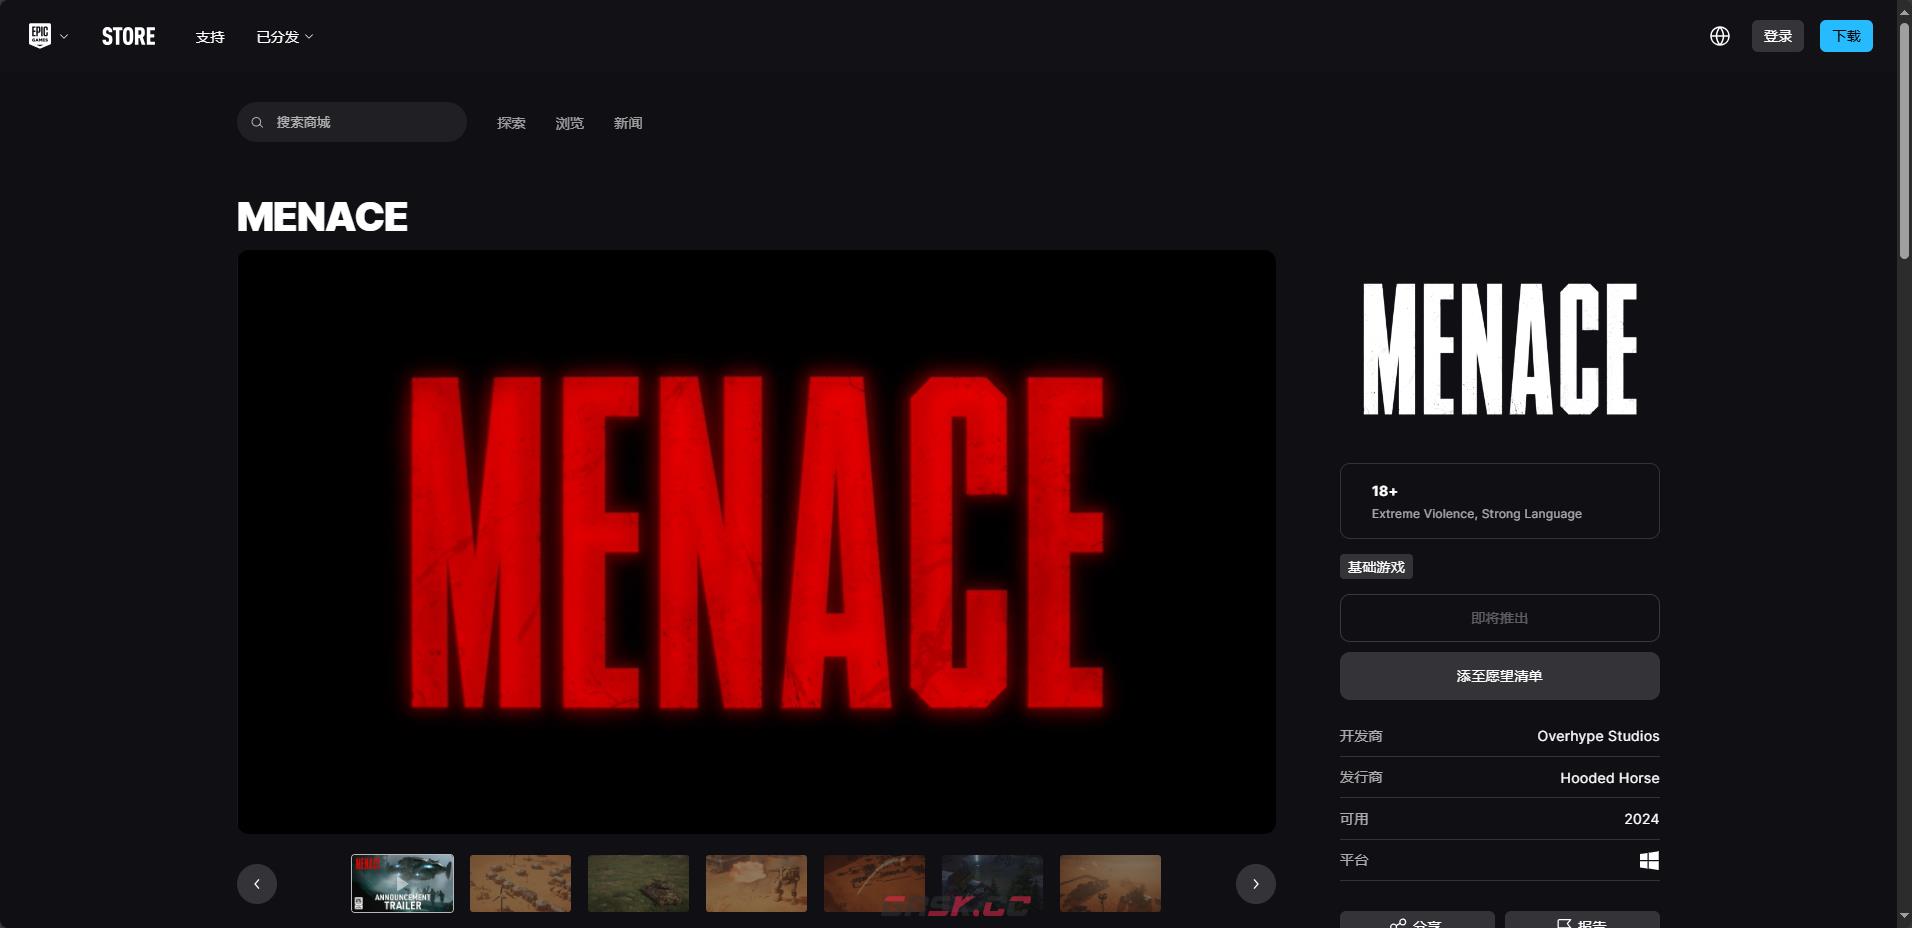The width and height of the screenshot is (1912, 928).
Task: Click the Epic Games logo icon
Action: click(x=40, y=36)
